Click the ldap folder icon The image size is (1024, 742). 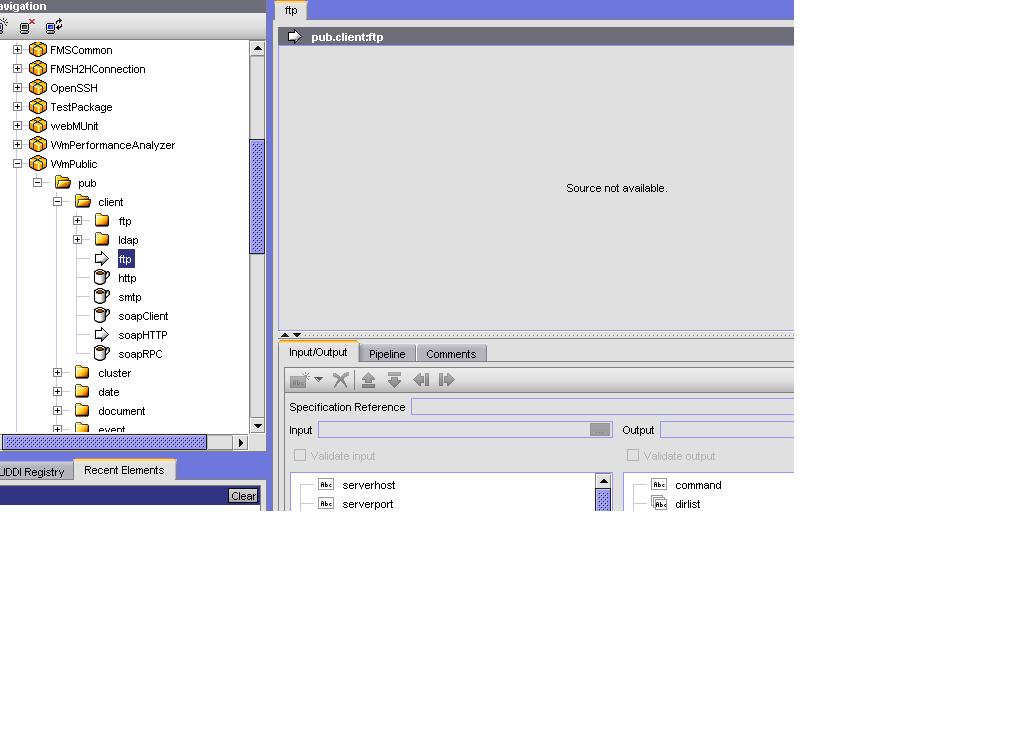click(x=102, y=239)
